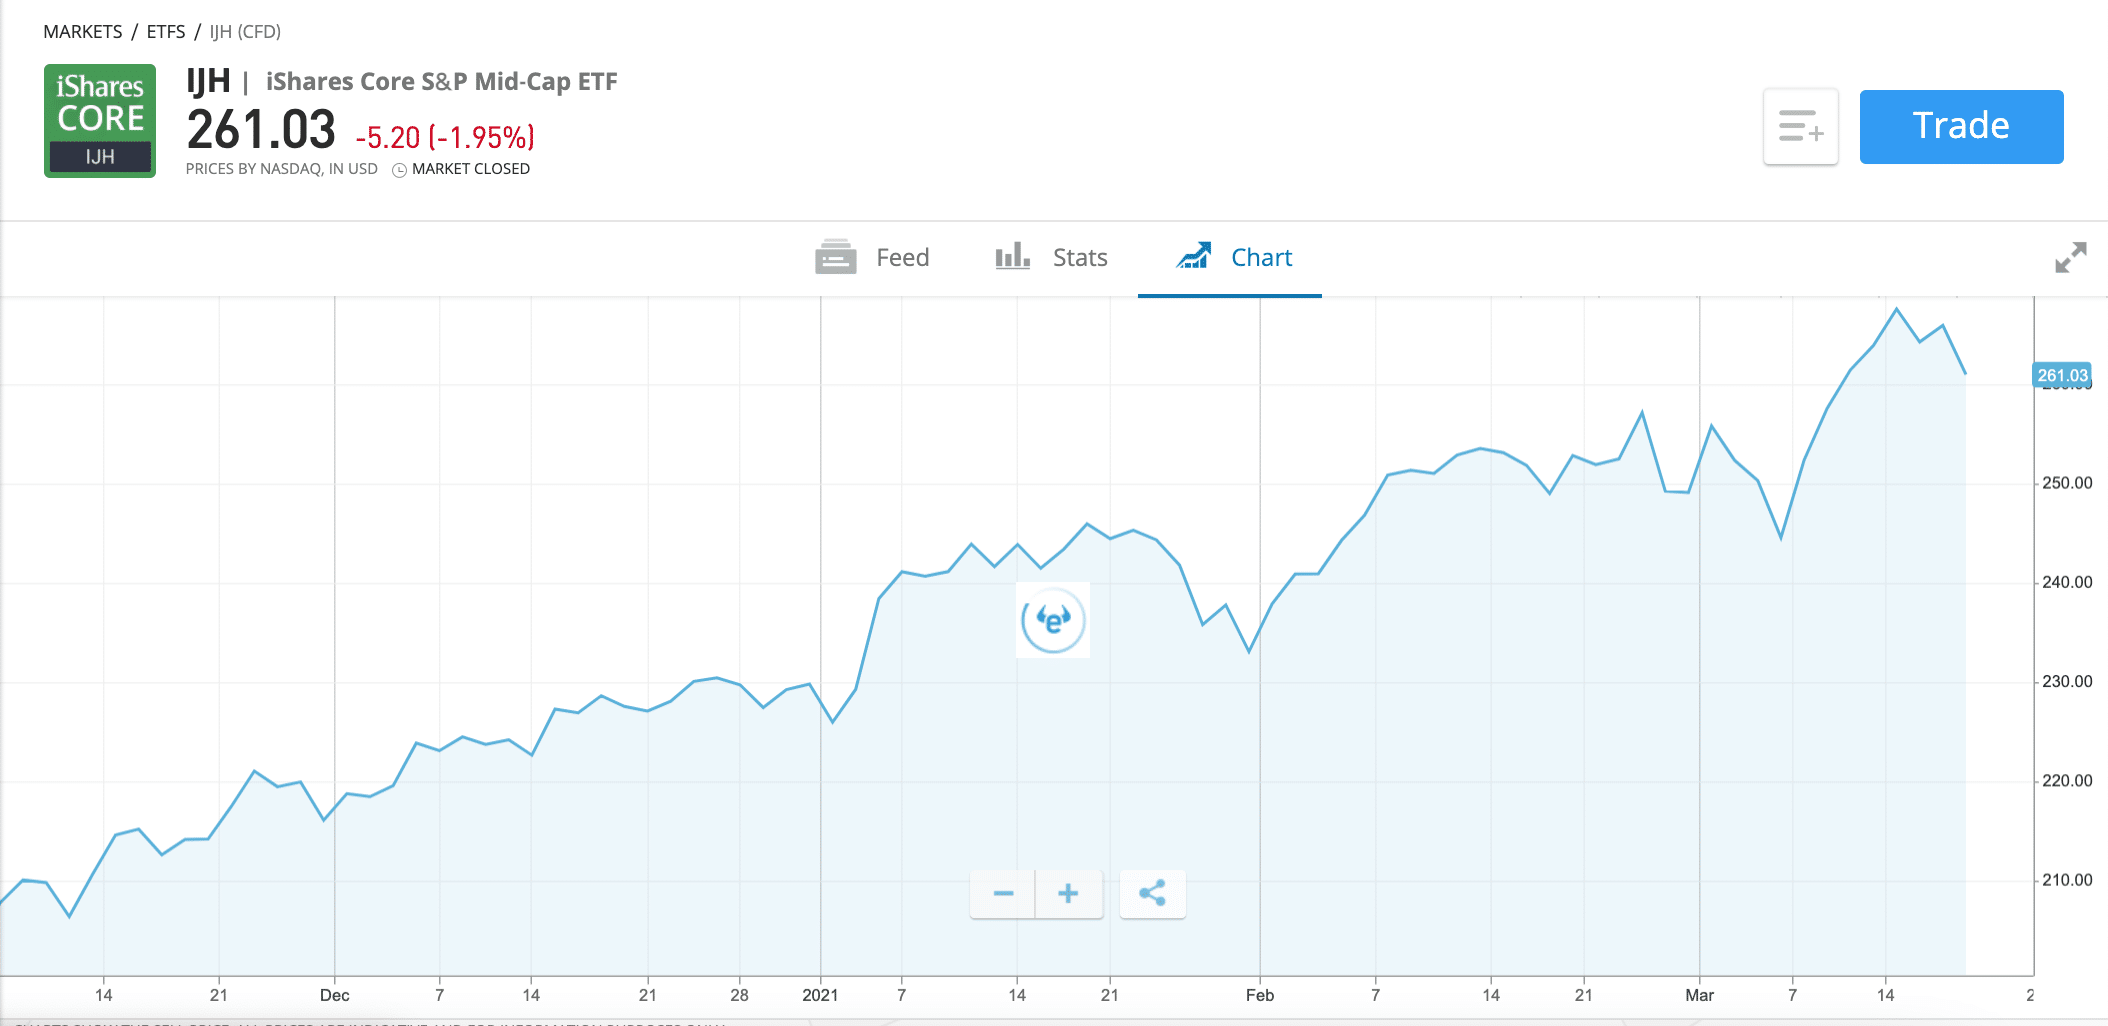
Task: Open the ETFS breadcrumb link
Action: coord(164,31)
